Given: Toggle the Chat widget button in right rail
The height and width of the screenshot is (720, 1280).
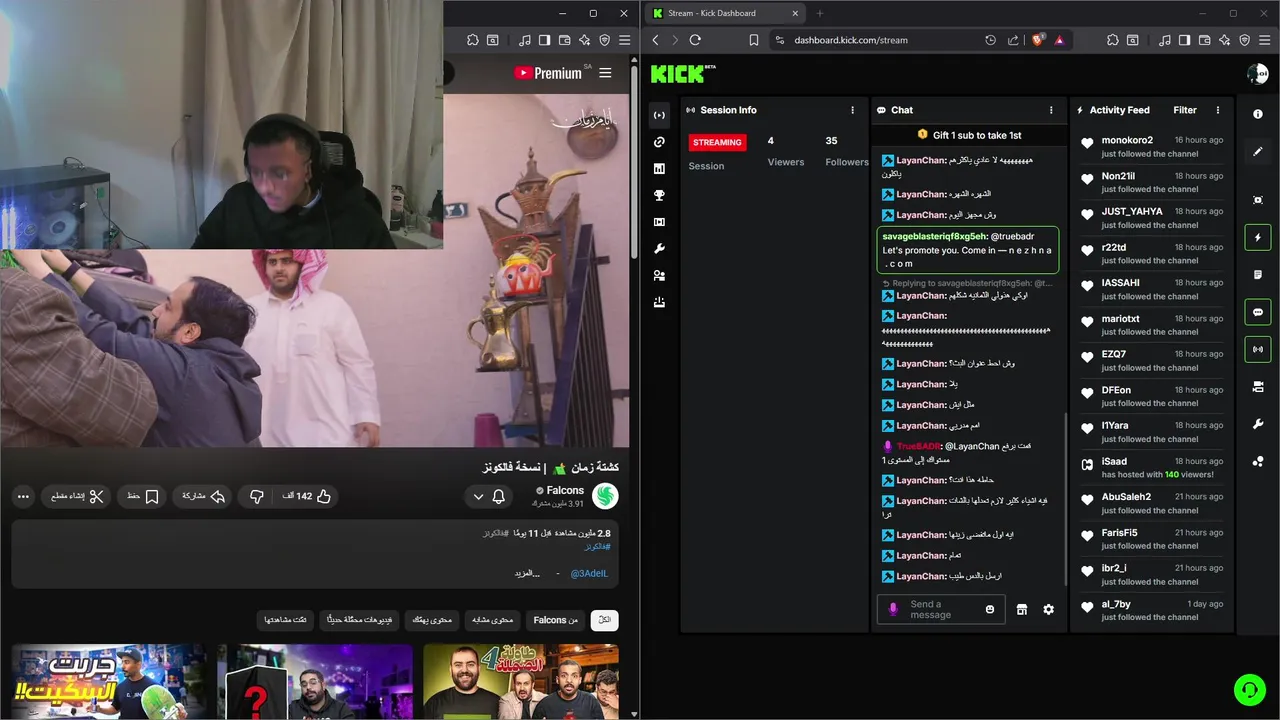Looking at the screenshot, I should tap(1258, 312).
